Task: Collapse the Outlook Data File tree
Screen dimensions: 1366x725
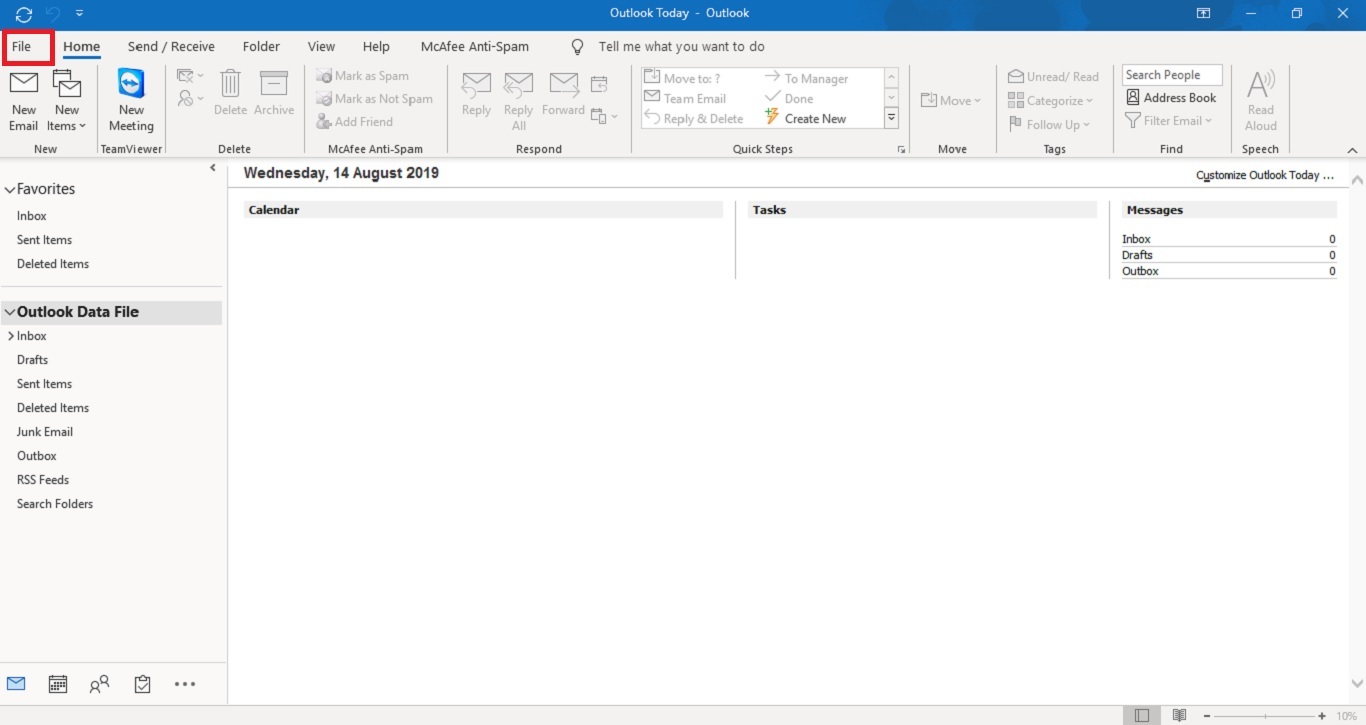Action: [10, 312]
